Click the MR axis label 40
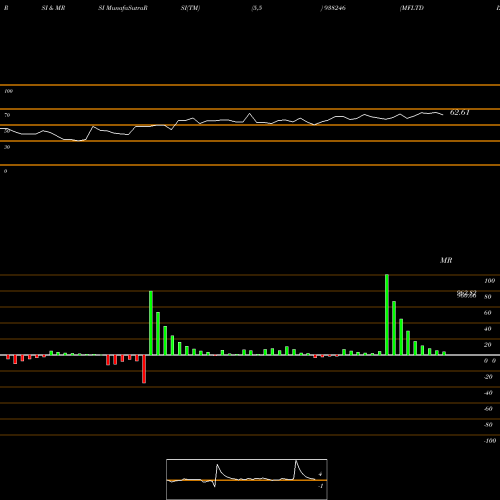The image size is (500, 500). pyautogui.click(x=487, y=329)
